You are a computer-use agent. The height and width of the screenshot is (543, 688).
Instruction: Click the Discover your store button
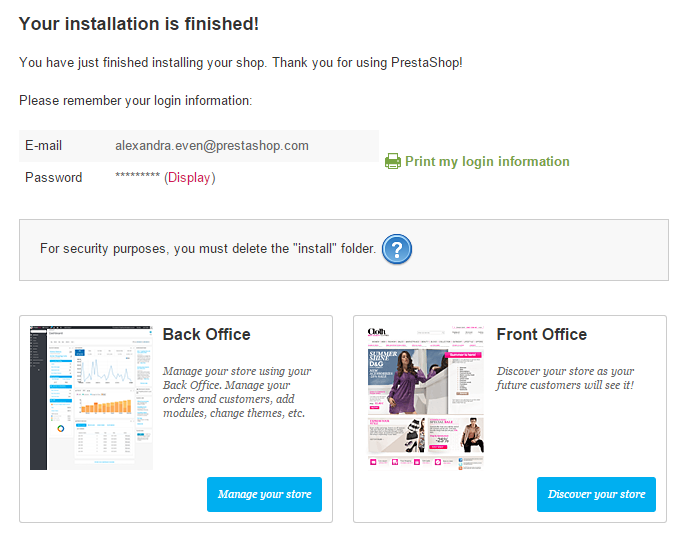click(x=596, y=494)
